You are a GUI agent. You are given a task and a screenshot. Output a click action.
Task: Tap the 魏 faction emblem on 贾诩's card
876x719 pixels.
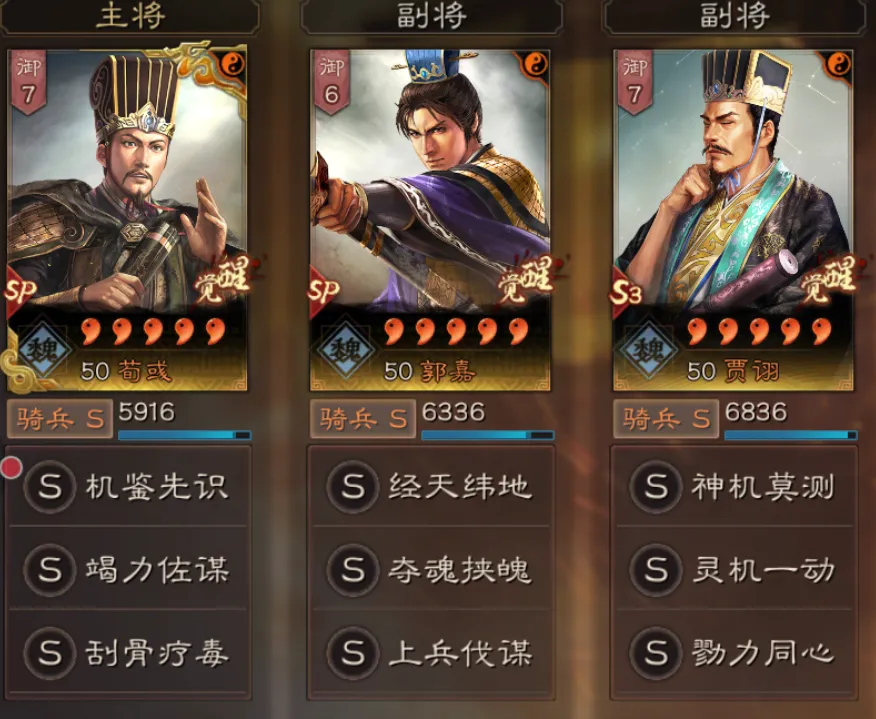pyautogui.click(x=649, y=351)
